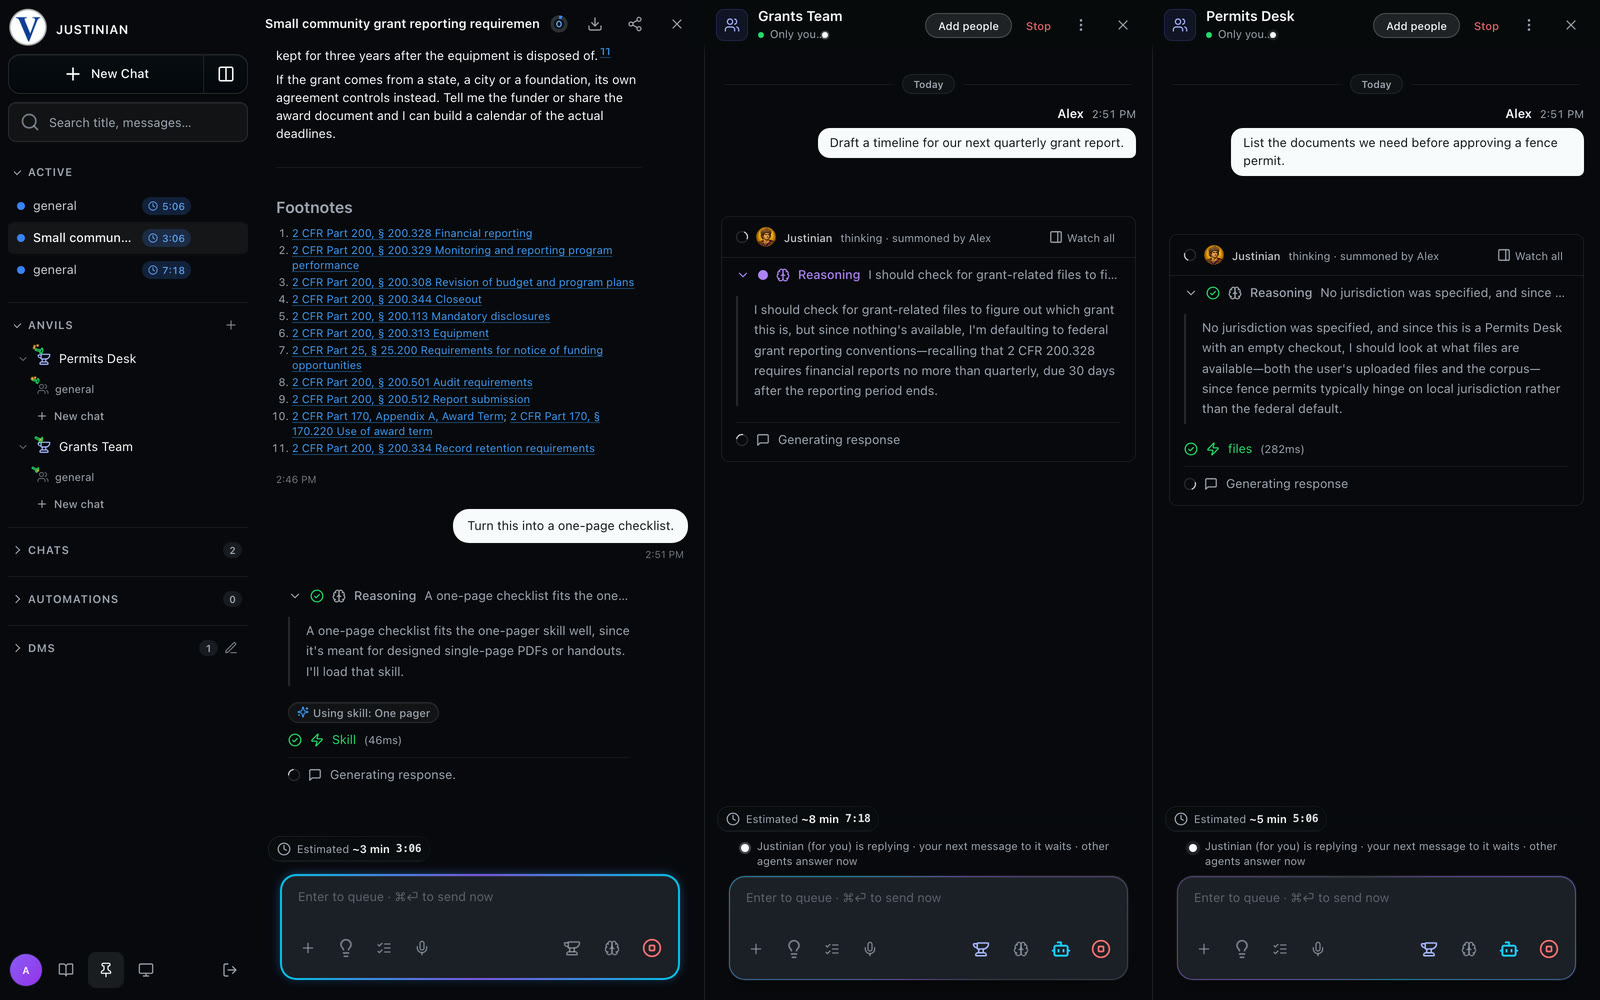
Task: Add a new anvil with the plus icon
Action: pyautogui.click(x=231, y=325)
